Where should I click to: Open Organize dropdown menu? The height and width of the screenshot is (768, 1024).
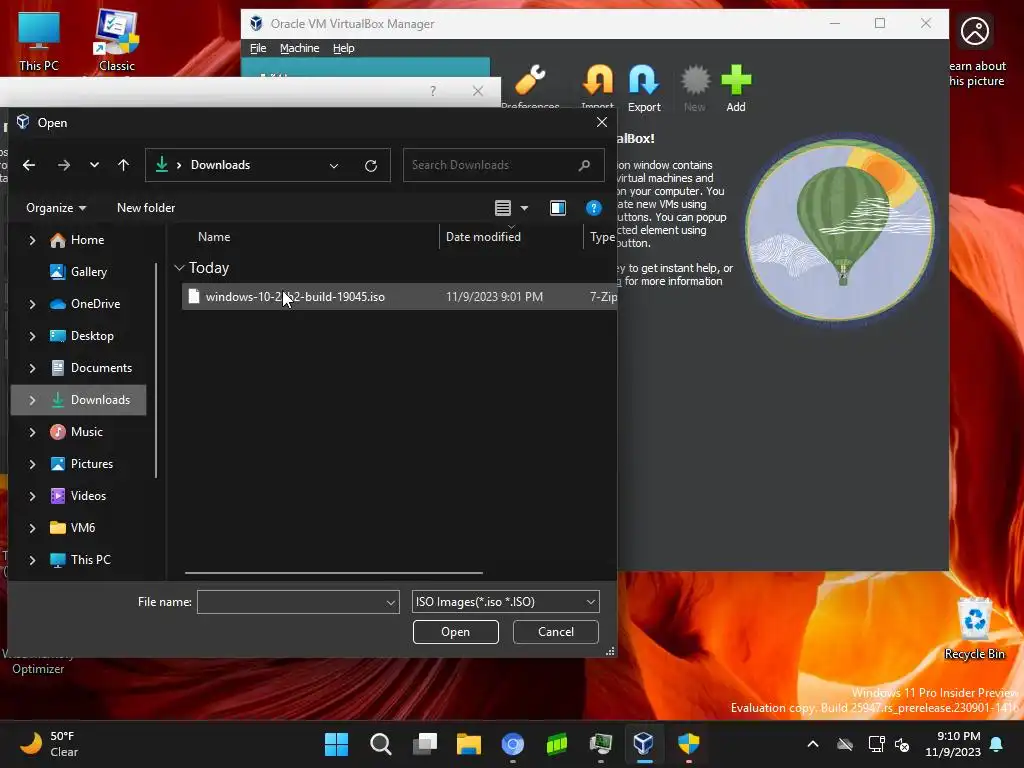point(56,208)
